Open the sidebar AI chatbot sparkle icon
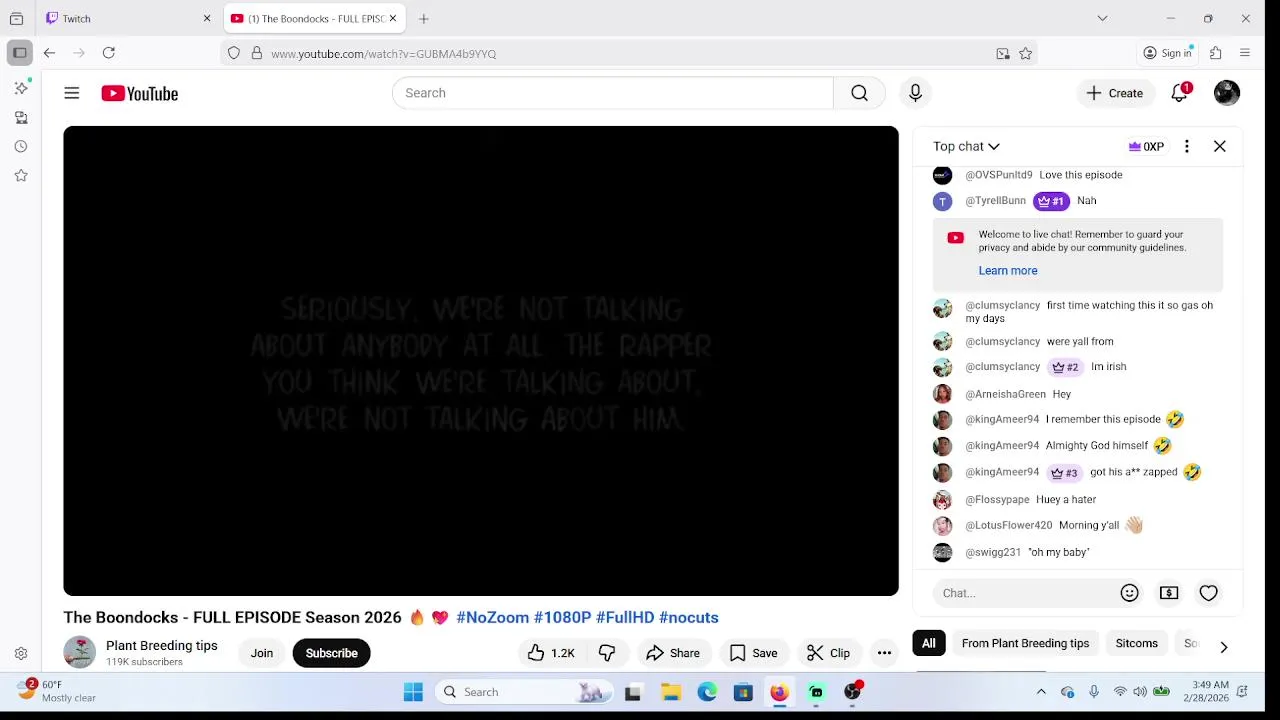This screenshot has width=1280, height=720. pos(21,89)
